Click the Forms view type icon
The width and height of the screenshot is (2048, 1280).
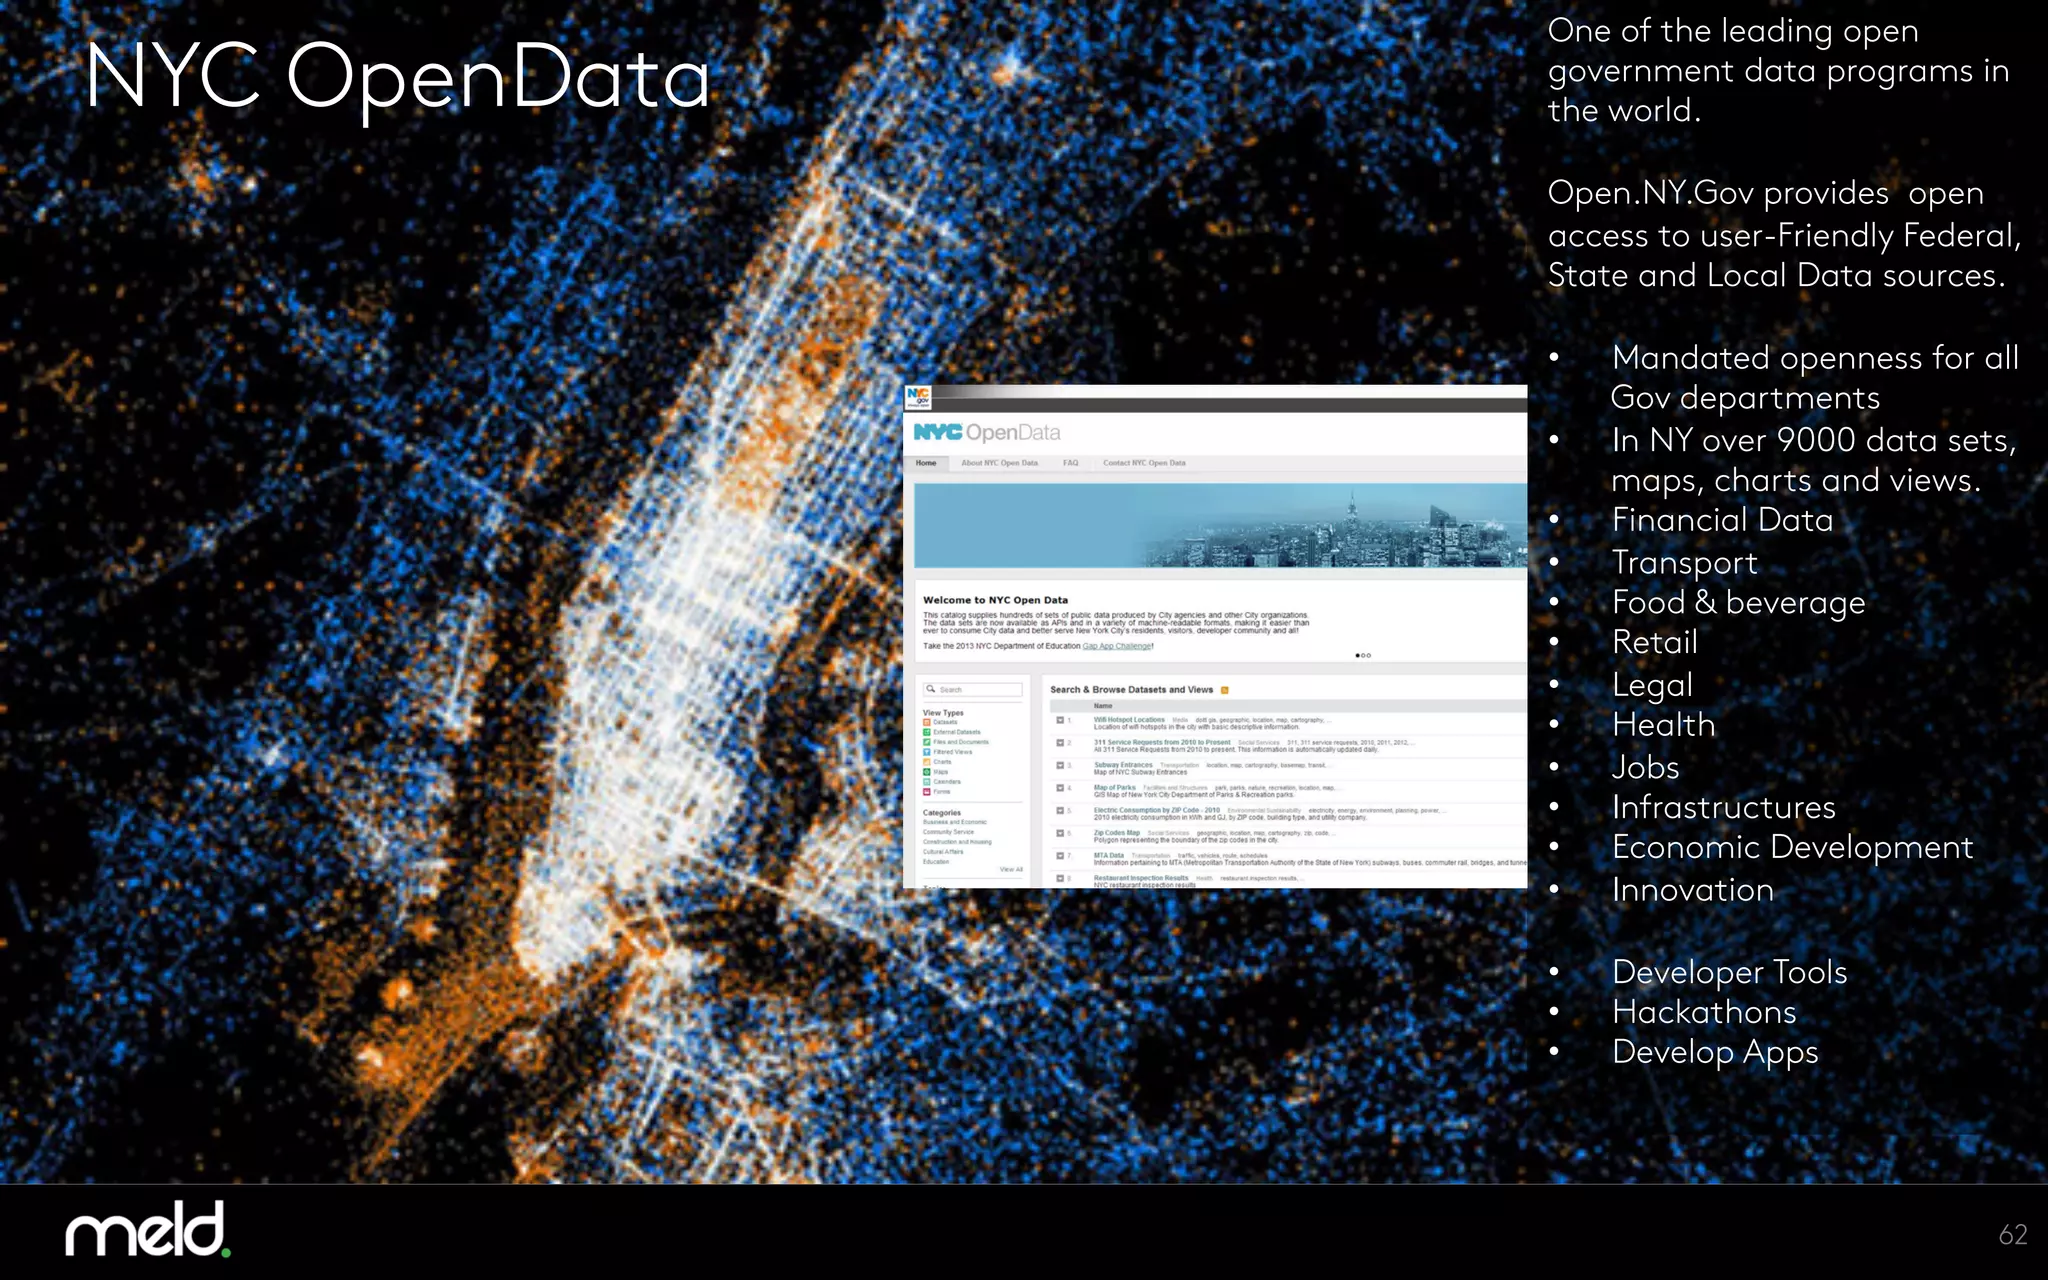point(927,792)
